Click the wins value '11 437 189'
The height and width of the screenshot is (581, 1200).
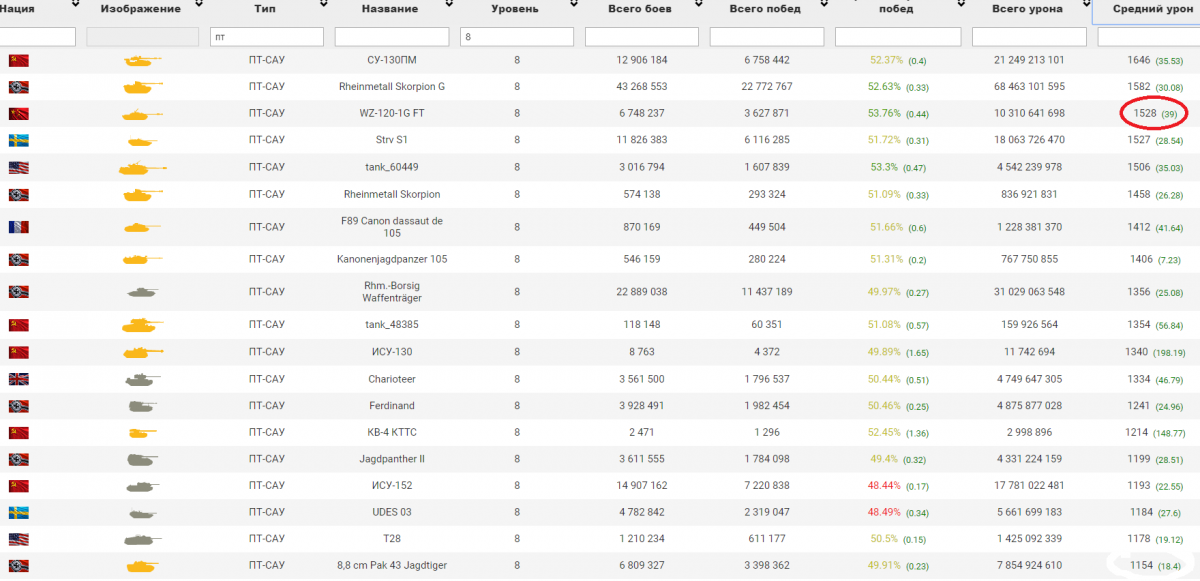(x=767, y=292)
